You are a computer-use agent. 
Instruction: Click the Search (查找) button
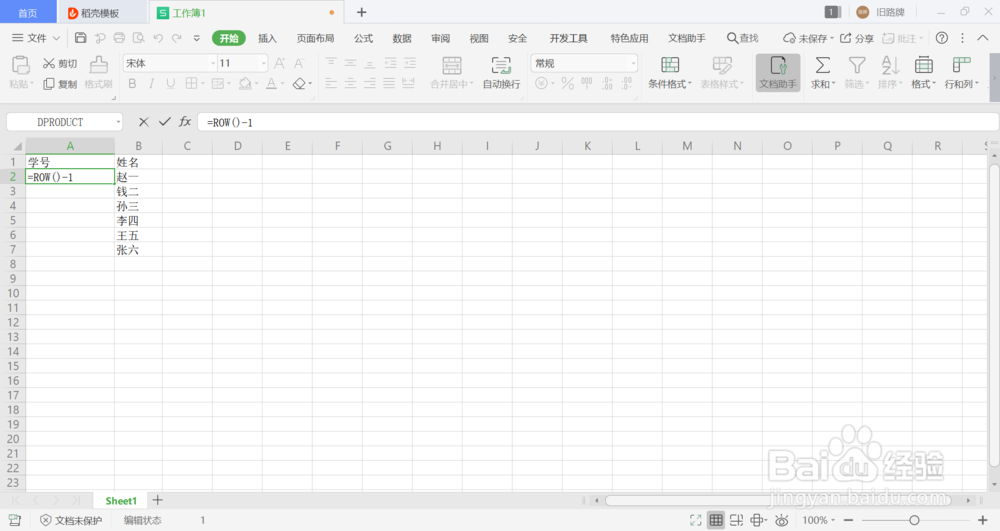tap(743, 38)
